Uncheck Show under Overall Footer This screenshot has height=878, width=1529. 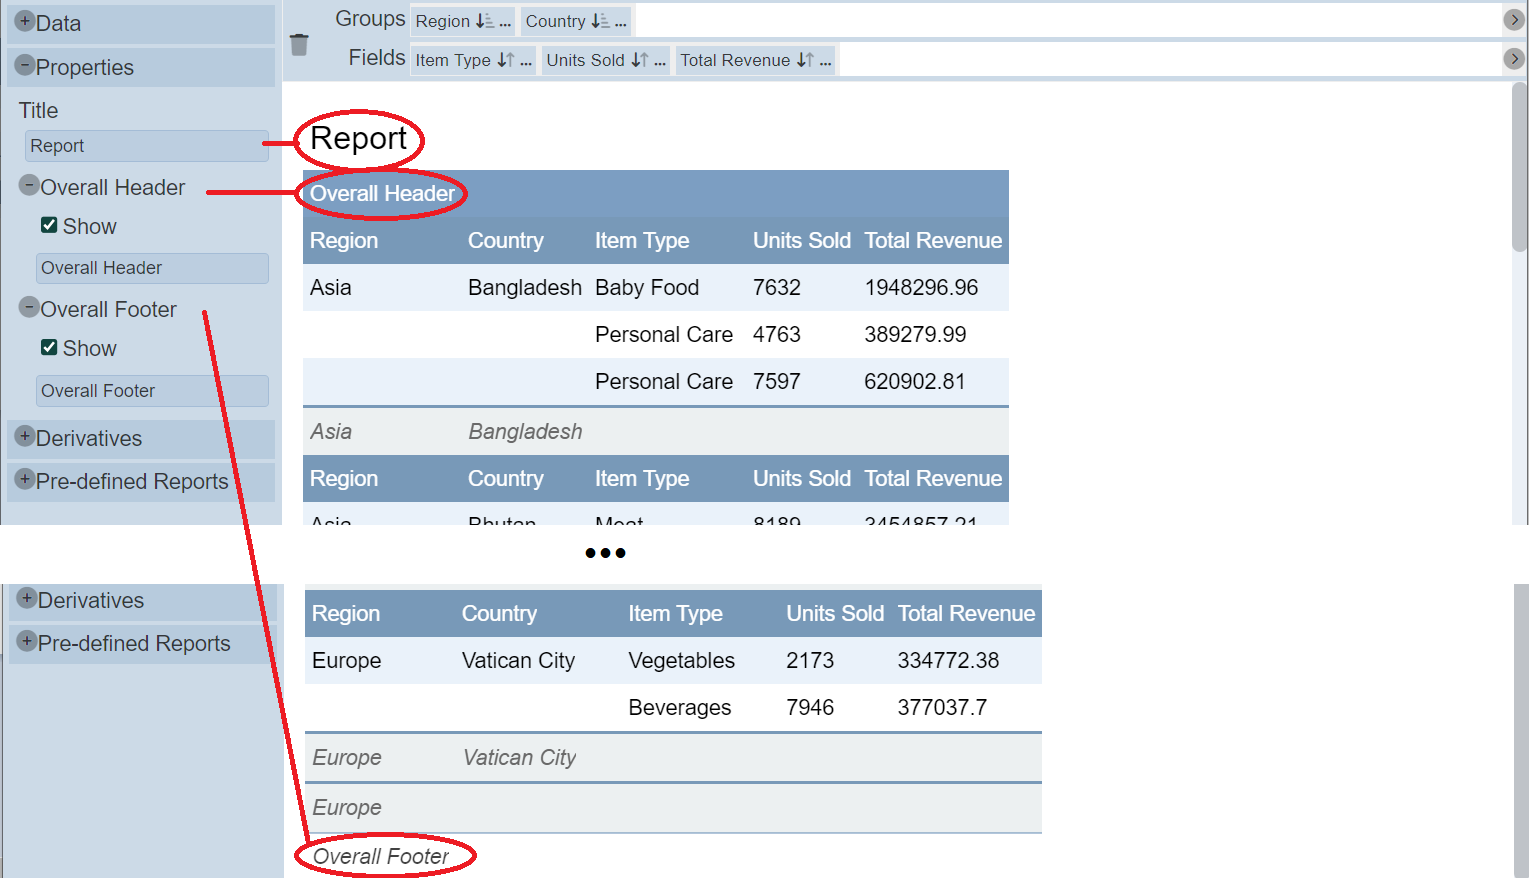49,347
